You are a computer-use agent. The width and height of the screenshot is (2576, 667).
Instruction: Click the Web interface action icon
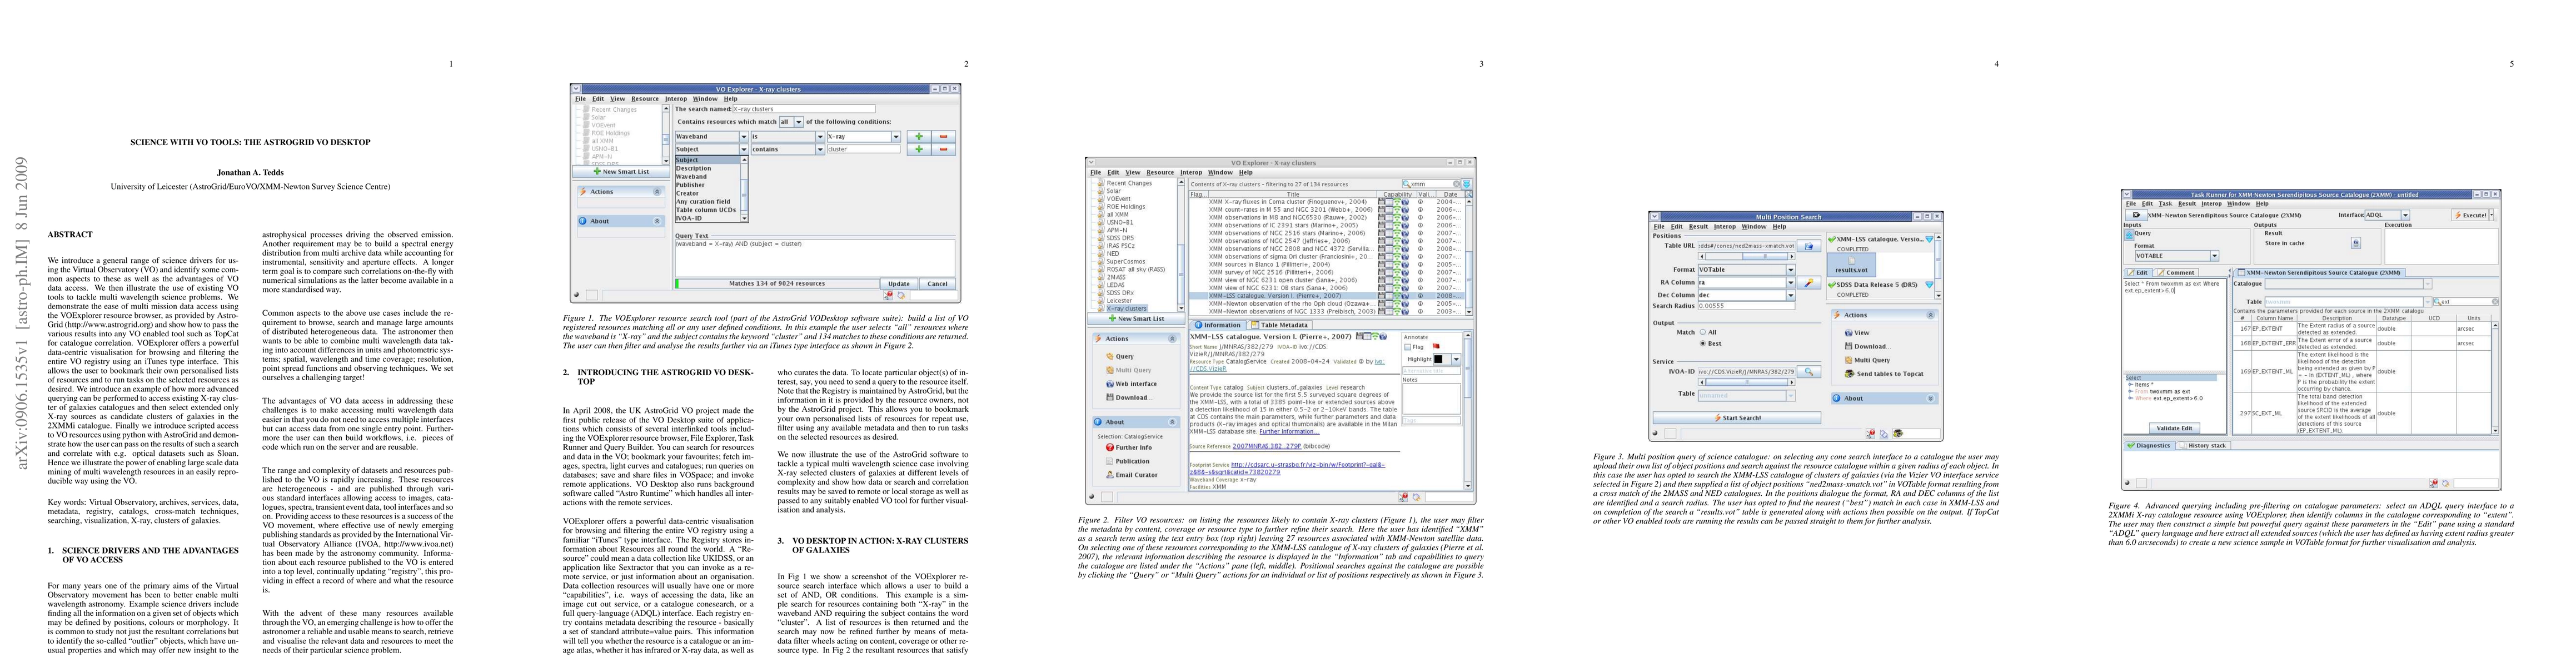point(1110,384)
